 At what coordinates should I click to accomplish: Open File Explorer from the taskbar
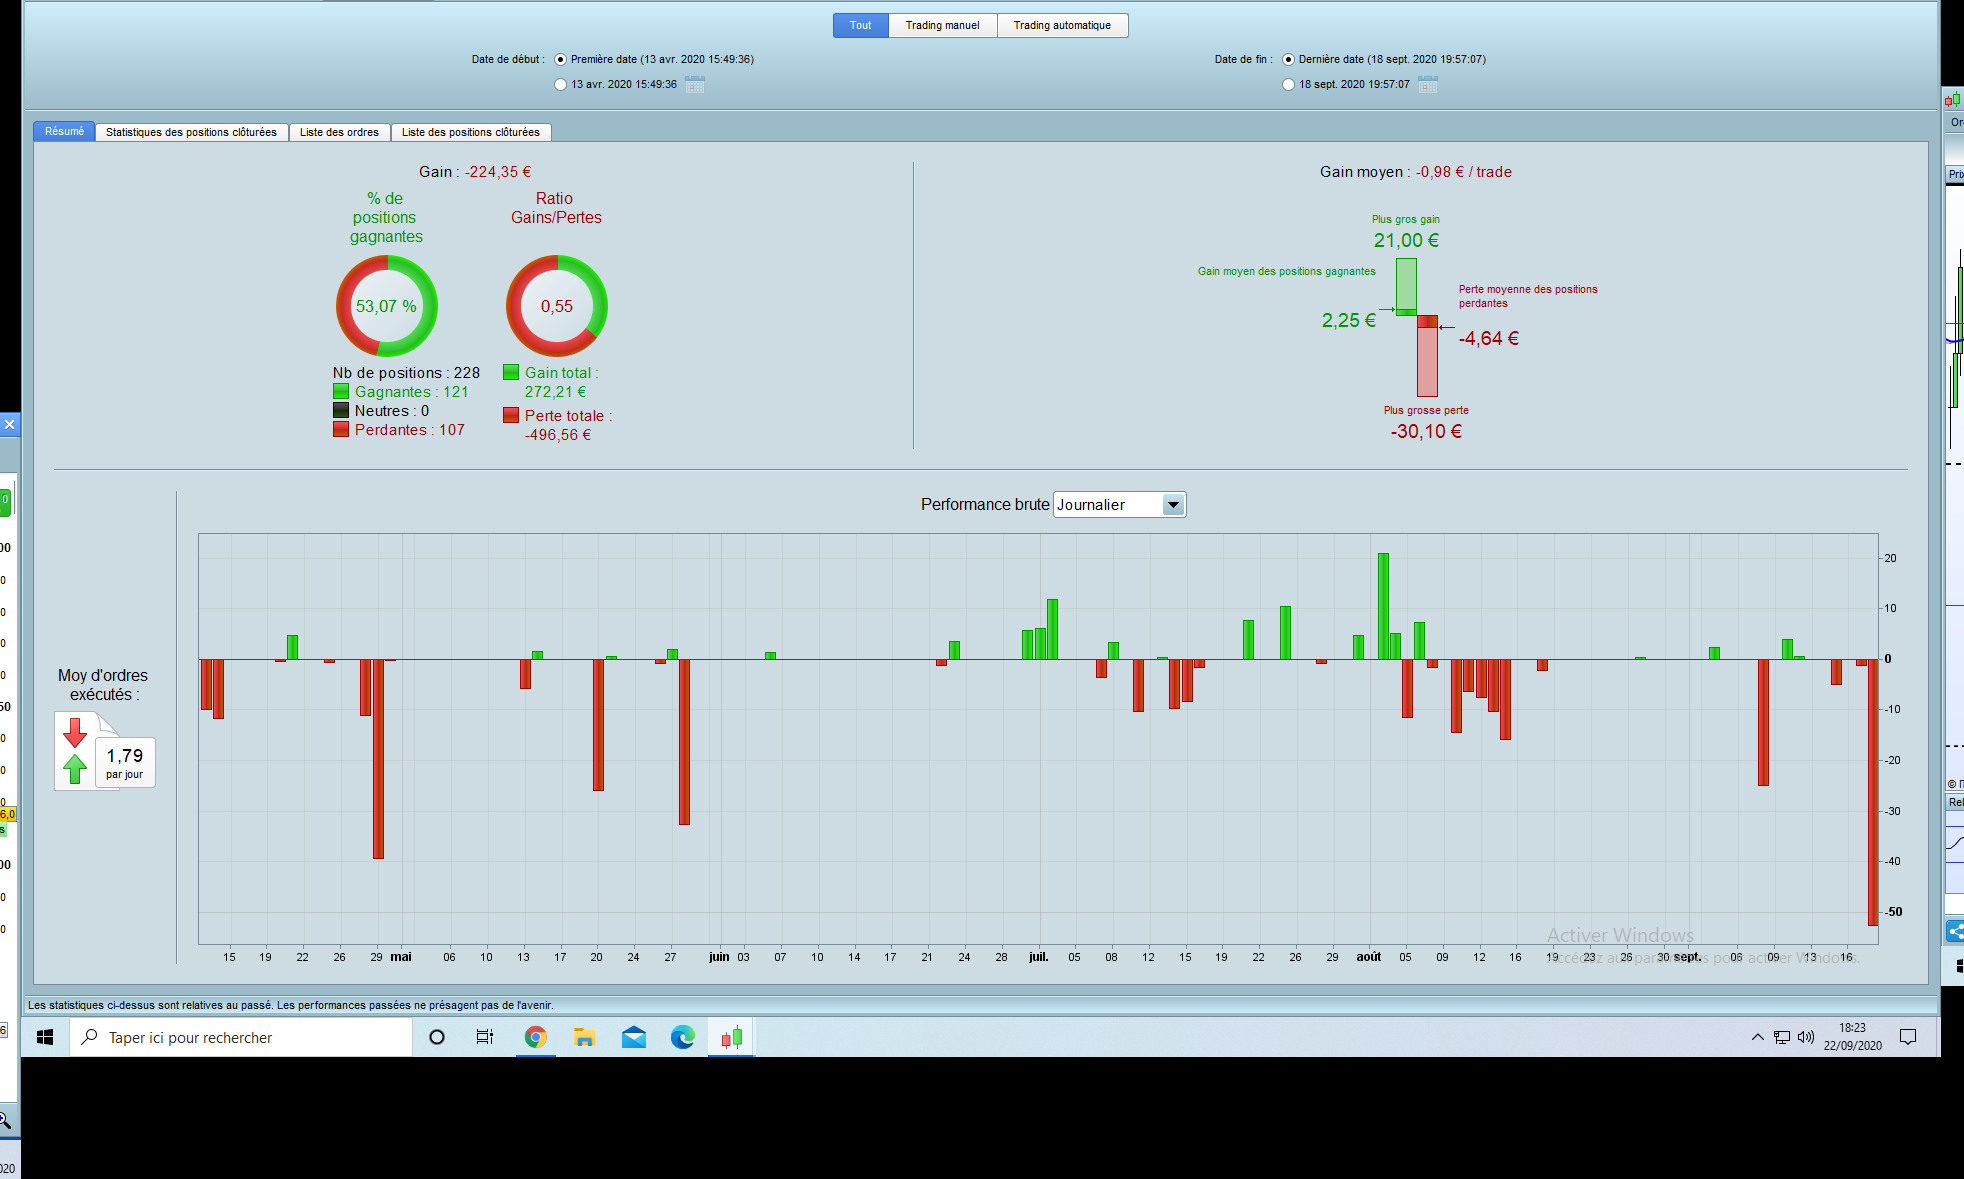585,1037
